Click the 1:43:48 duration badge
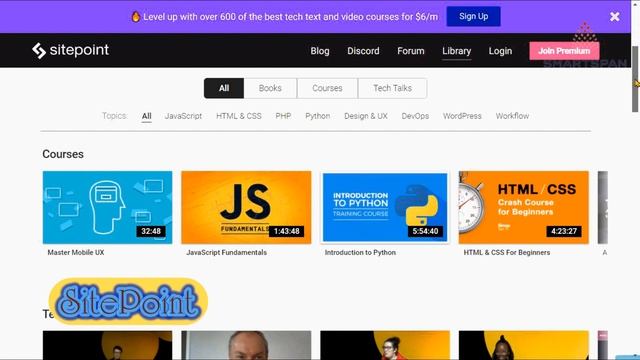 click(x=287, y=231)
